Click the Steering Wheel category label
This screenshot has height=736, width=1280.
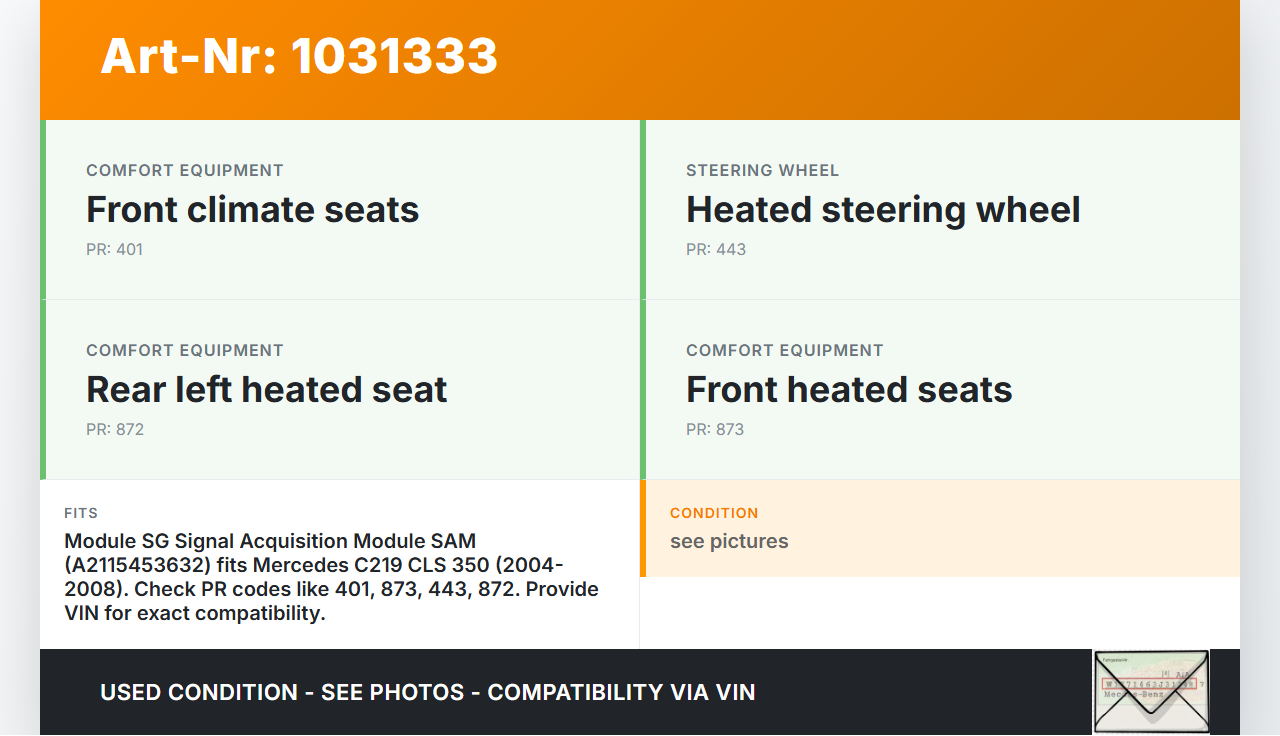762,170
